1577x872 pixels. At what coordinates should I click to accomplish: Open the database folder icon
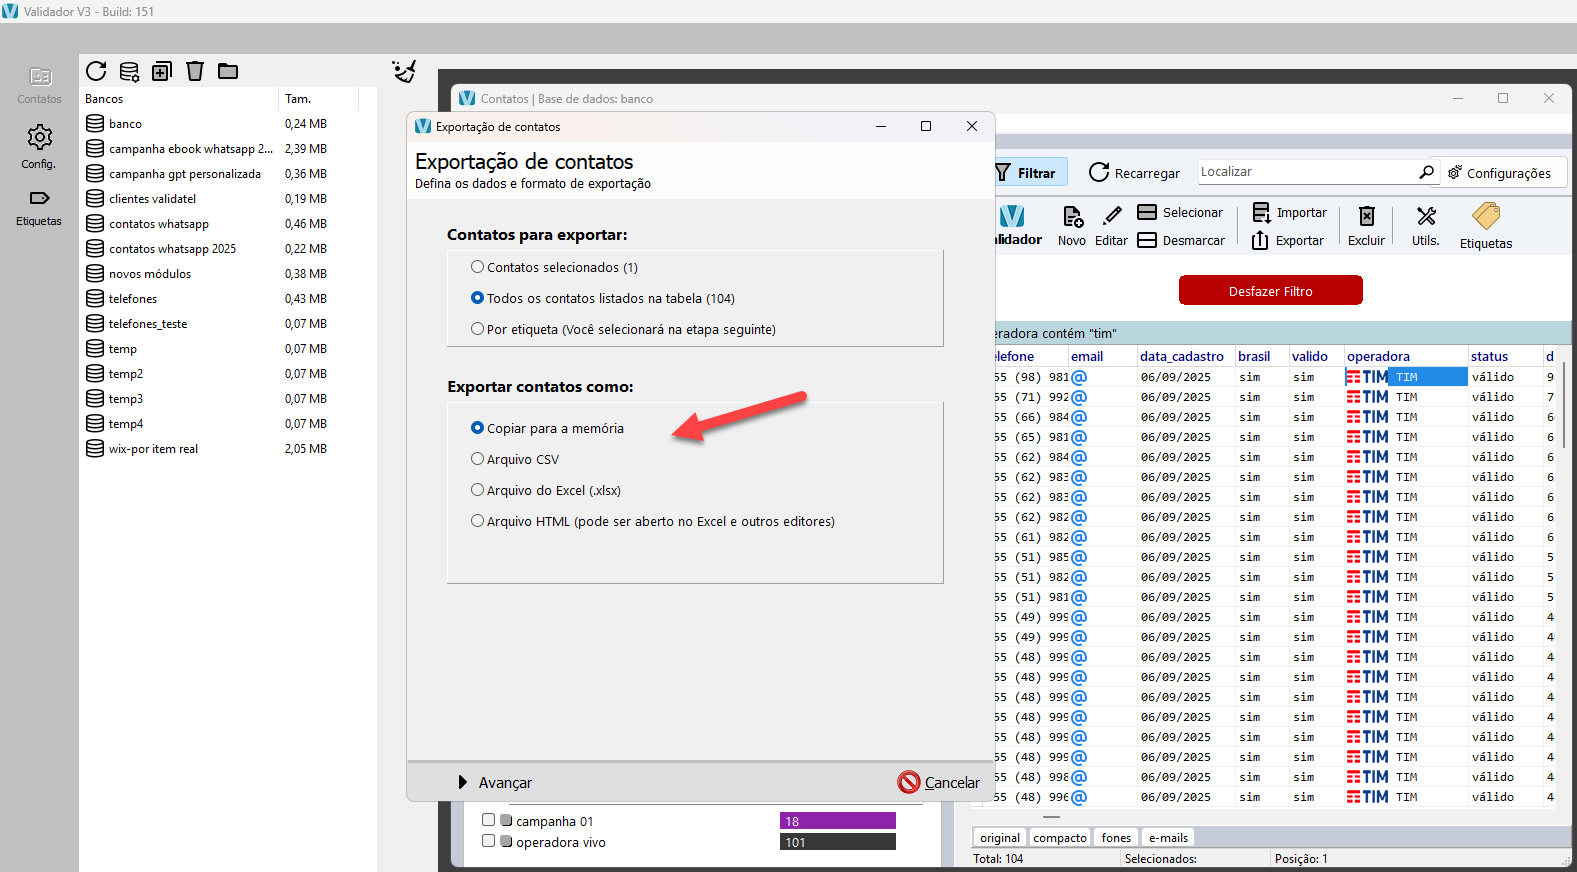(228, 71)
